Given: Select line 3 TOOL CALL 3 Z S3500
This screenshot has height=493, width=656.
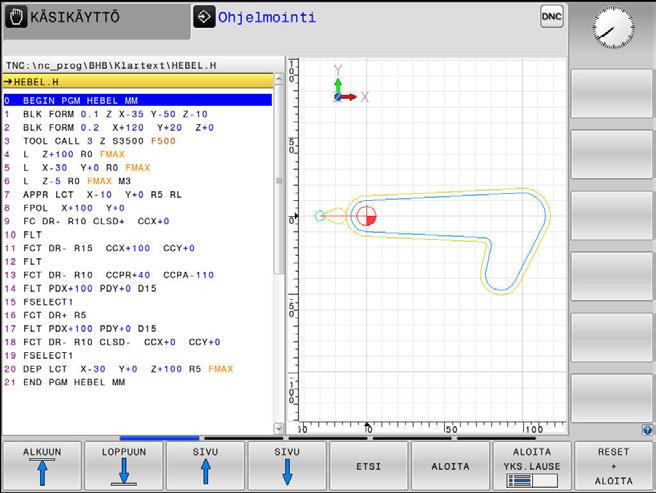Looking at the screenshot, I should [138, 141].
